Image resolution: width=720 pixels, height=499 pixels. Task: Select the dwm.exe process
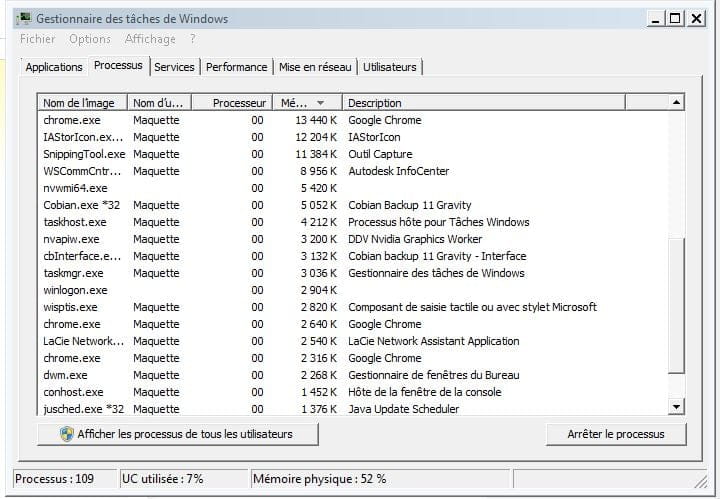click(x=353, y=375)
